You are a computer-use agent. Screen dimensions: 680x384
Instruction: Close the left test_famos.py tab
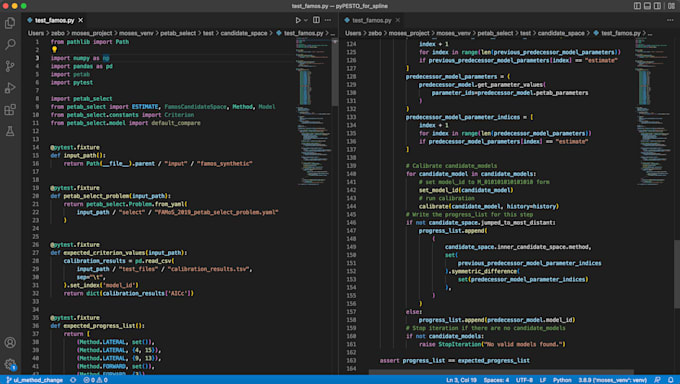81,20
